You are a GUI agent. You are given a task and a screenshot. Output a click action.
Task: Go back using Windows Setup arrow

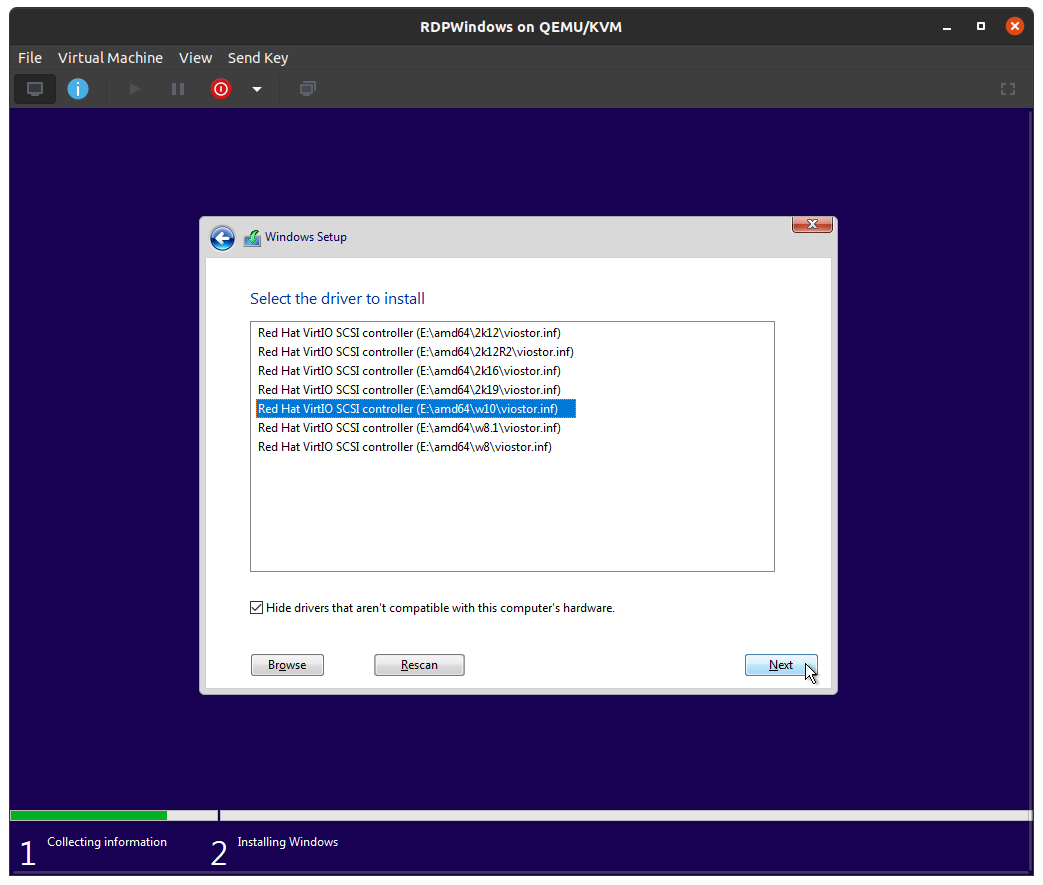click(222, 238)
